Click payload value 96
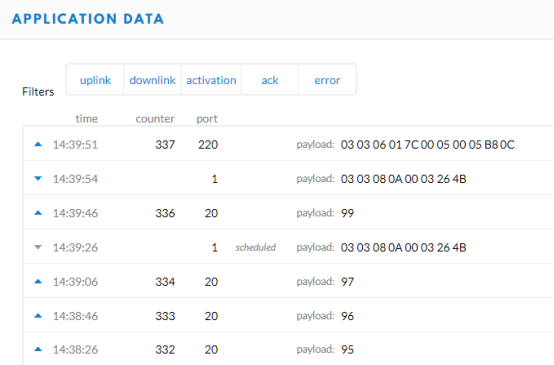554x365 pixels. pos(347,316)
